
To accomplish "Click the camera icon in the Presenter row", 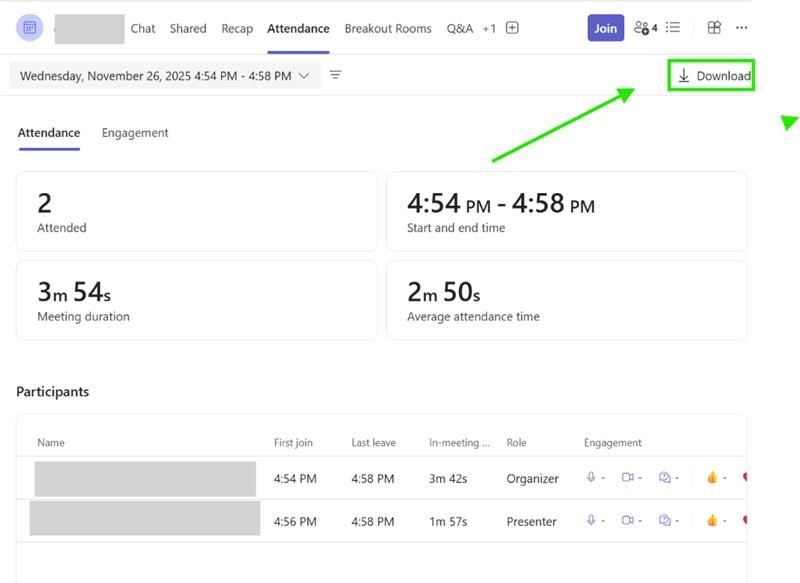I will 628,520.
